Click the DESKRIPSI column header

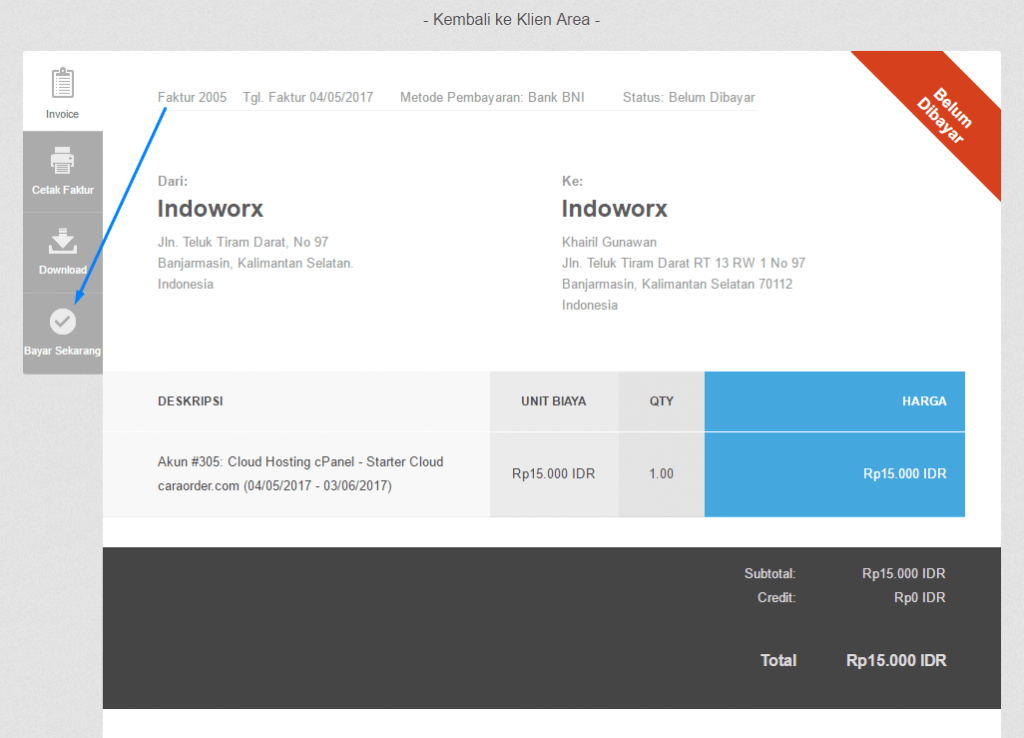coord(190,401)
